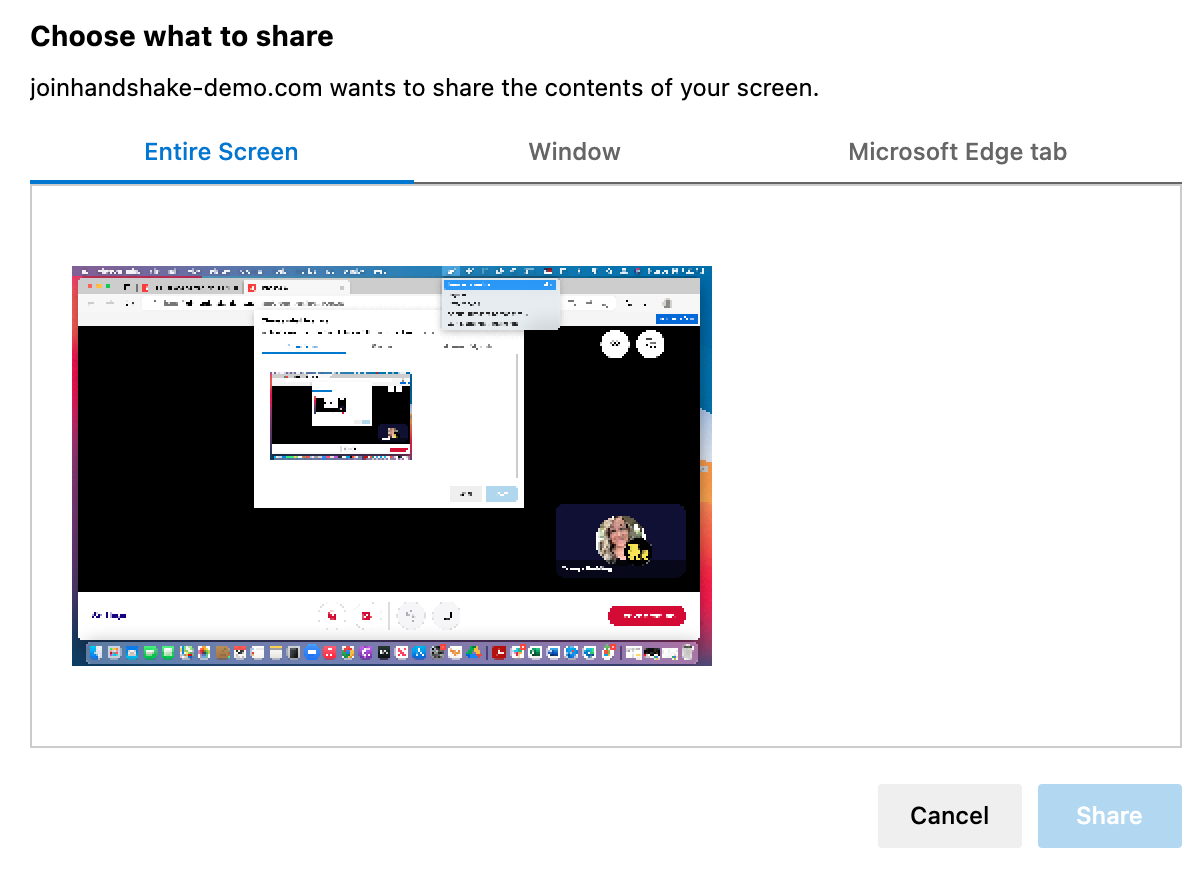Viewport: 1204px width, 874px height.
Task: Click the participant video thumbnail
Action: 620,540
